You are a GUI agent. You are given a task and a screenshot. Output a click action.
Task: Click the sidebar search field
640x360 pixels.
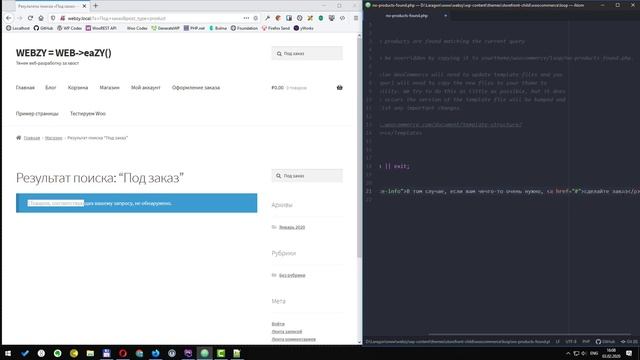(307, 176)
